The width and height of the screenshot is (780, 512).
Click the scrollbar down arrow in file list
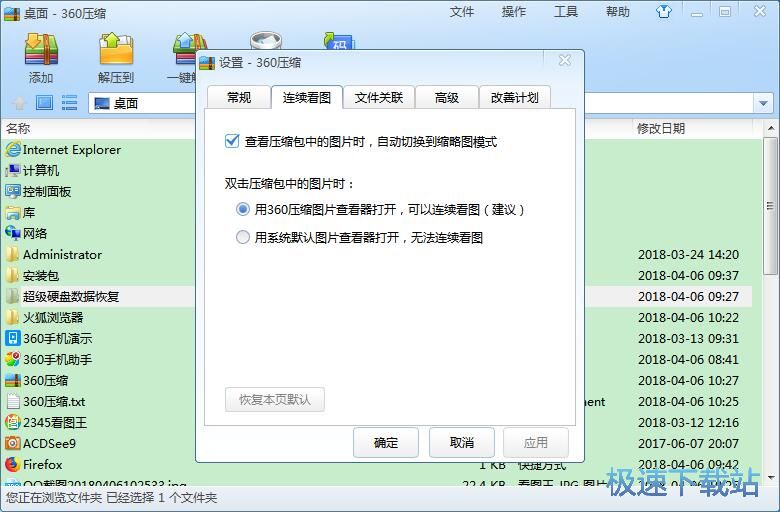tap(771, 478)
